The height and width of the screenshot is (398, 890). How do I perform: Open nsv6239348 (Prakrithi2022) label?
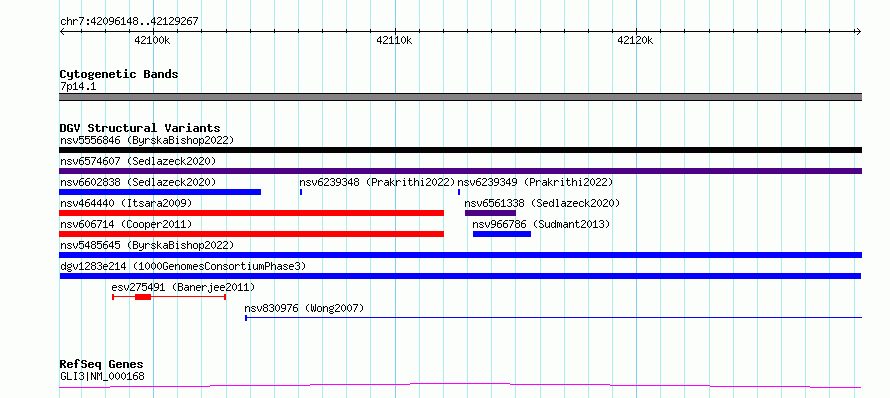click(377, 182)
